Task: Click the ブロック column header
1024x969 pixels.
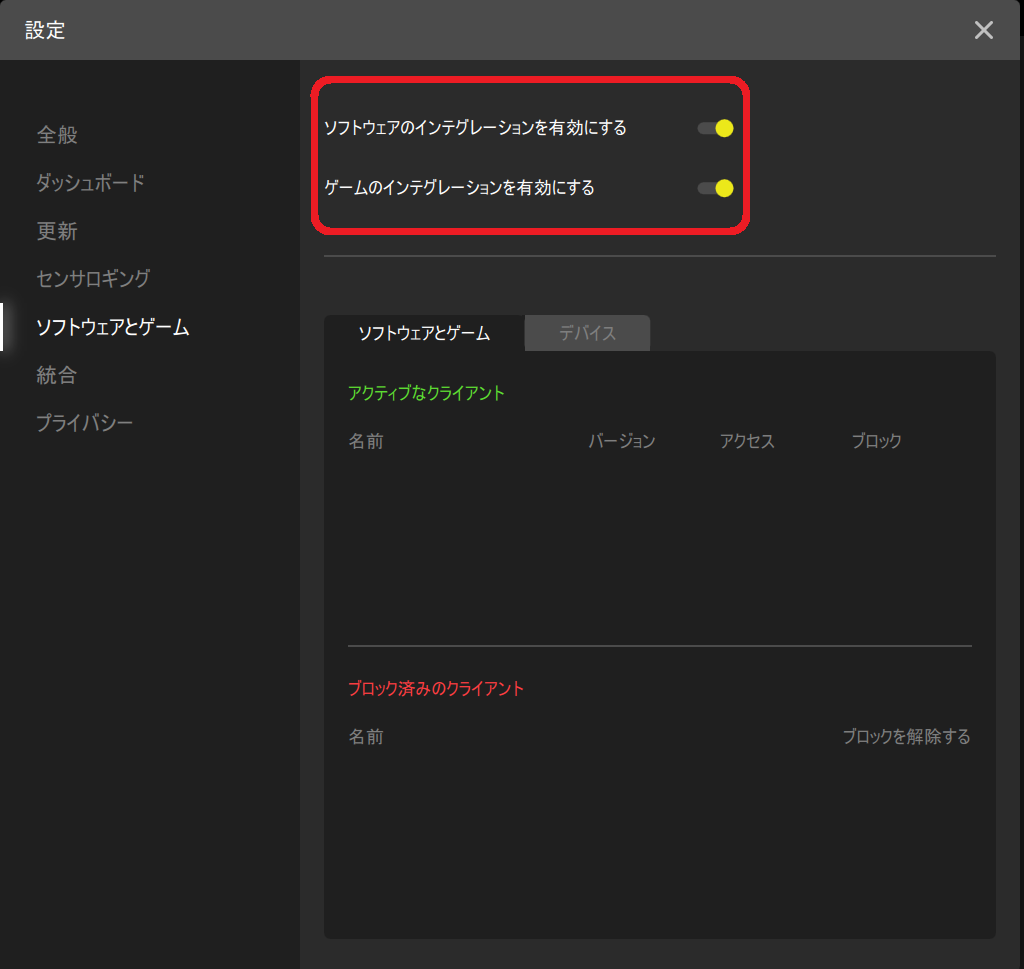Action: 876,441
